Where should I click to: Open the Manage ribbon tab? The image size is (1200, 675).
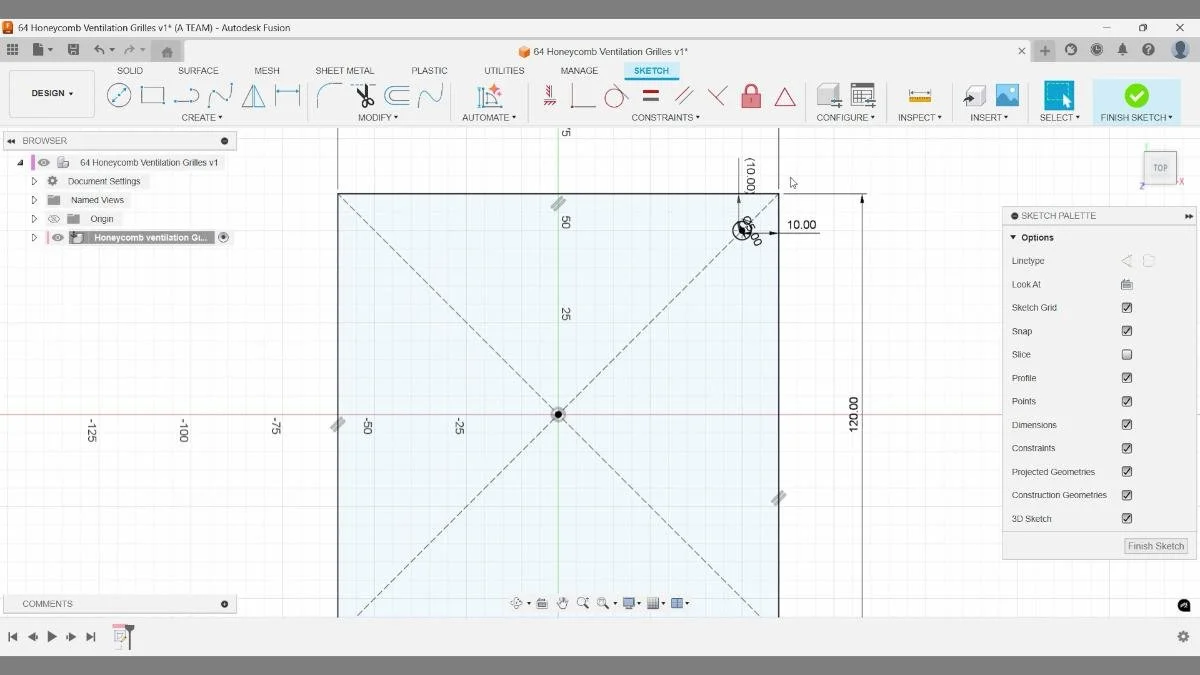click(579, 70)
